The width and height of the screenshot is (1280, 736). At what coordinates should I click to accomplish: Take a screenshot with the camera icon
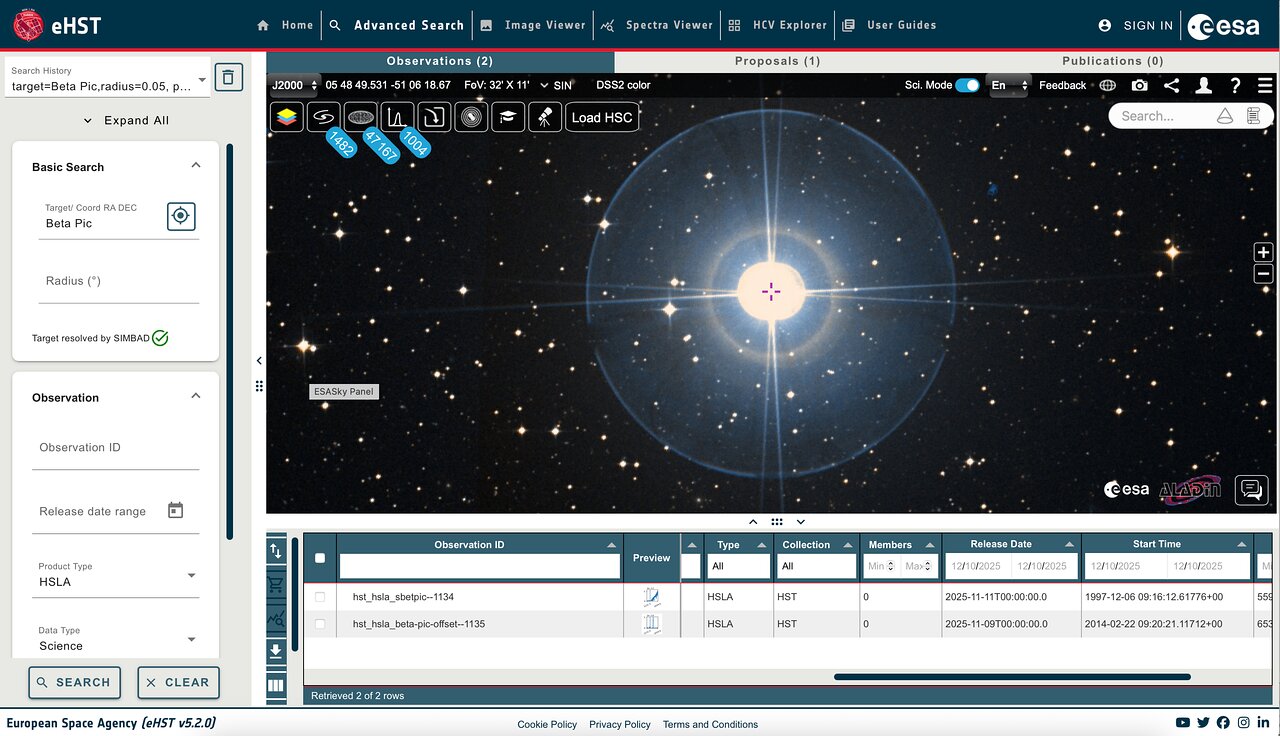pyautogui.click(x=1139, y=86)
